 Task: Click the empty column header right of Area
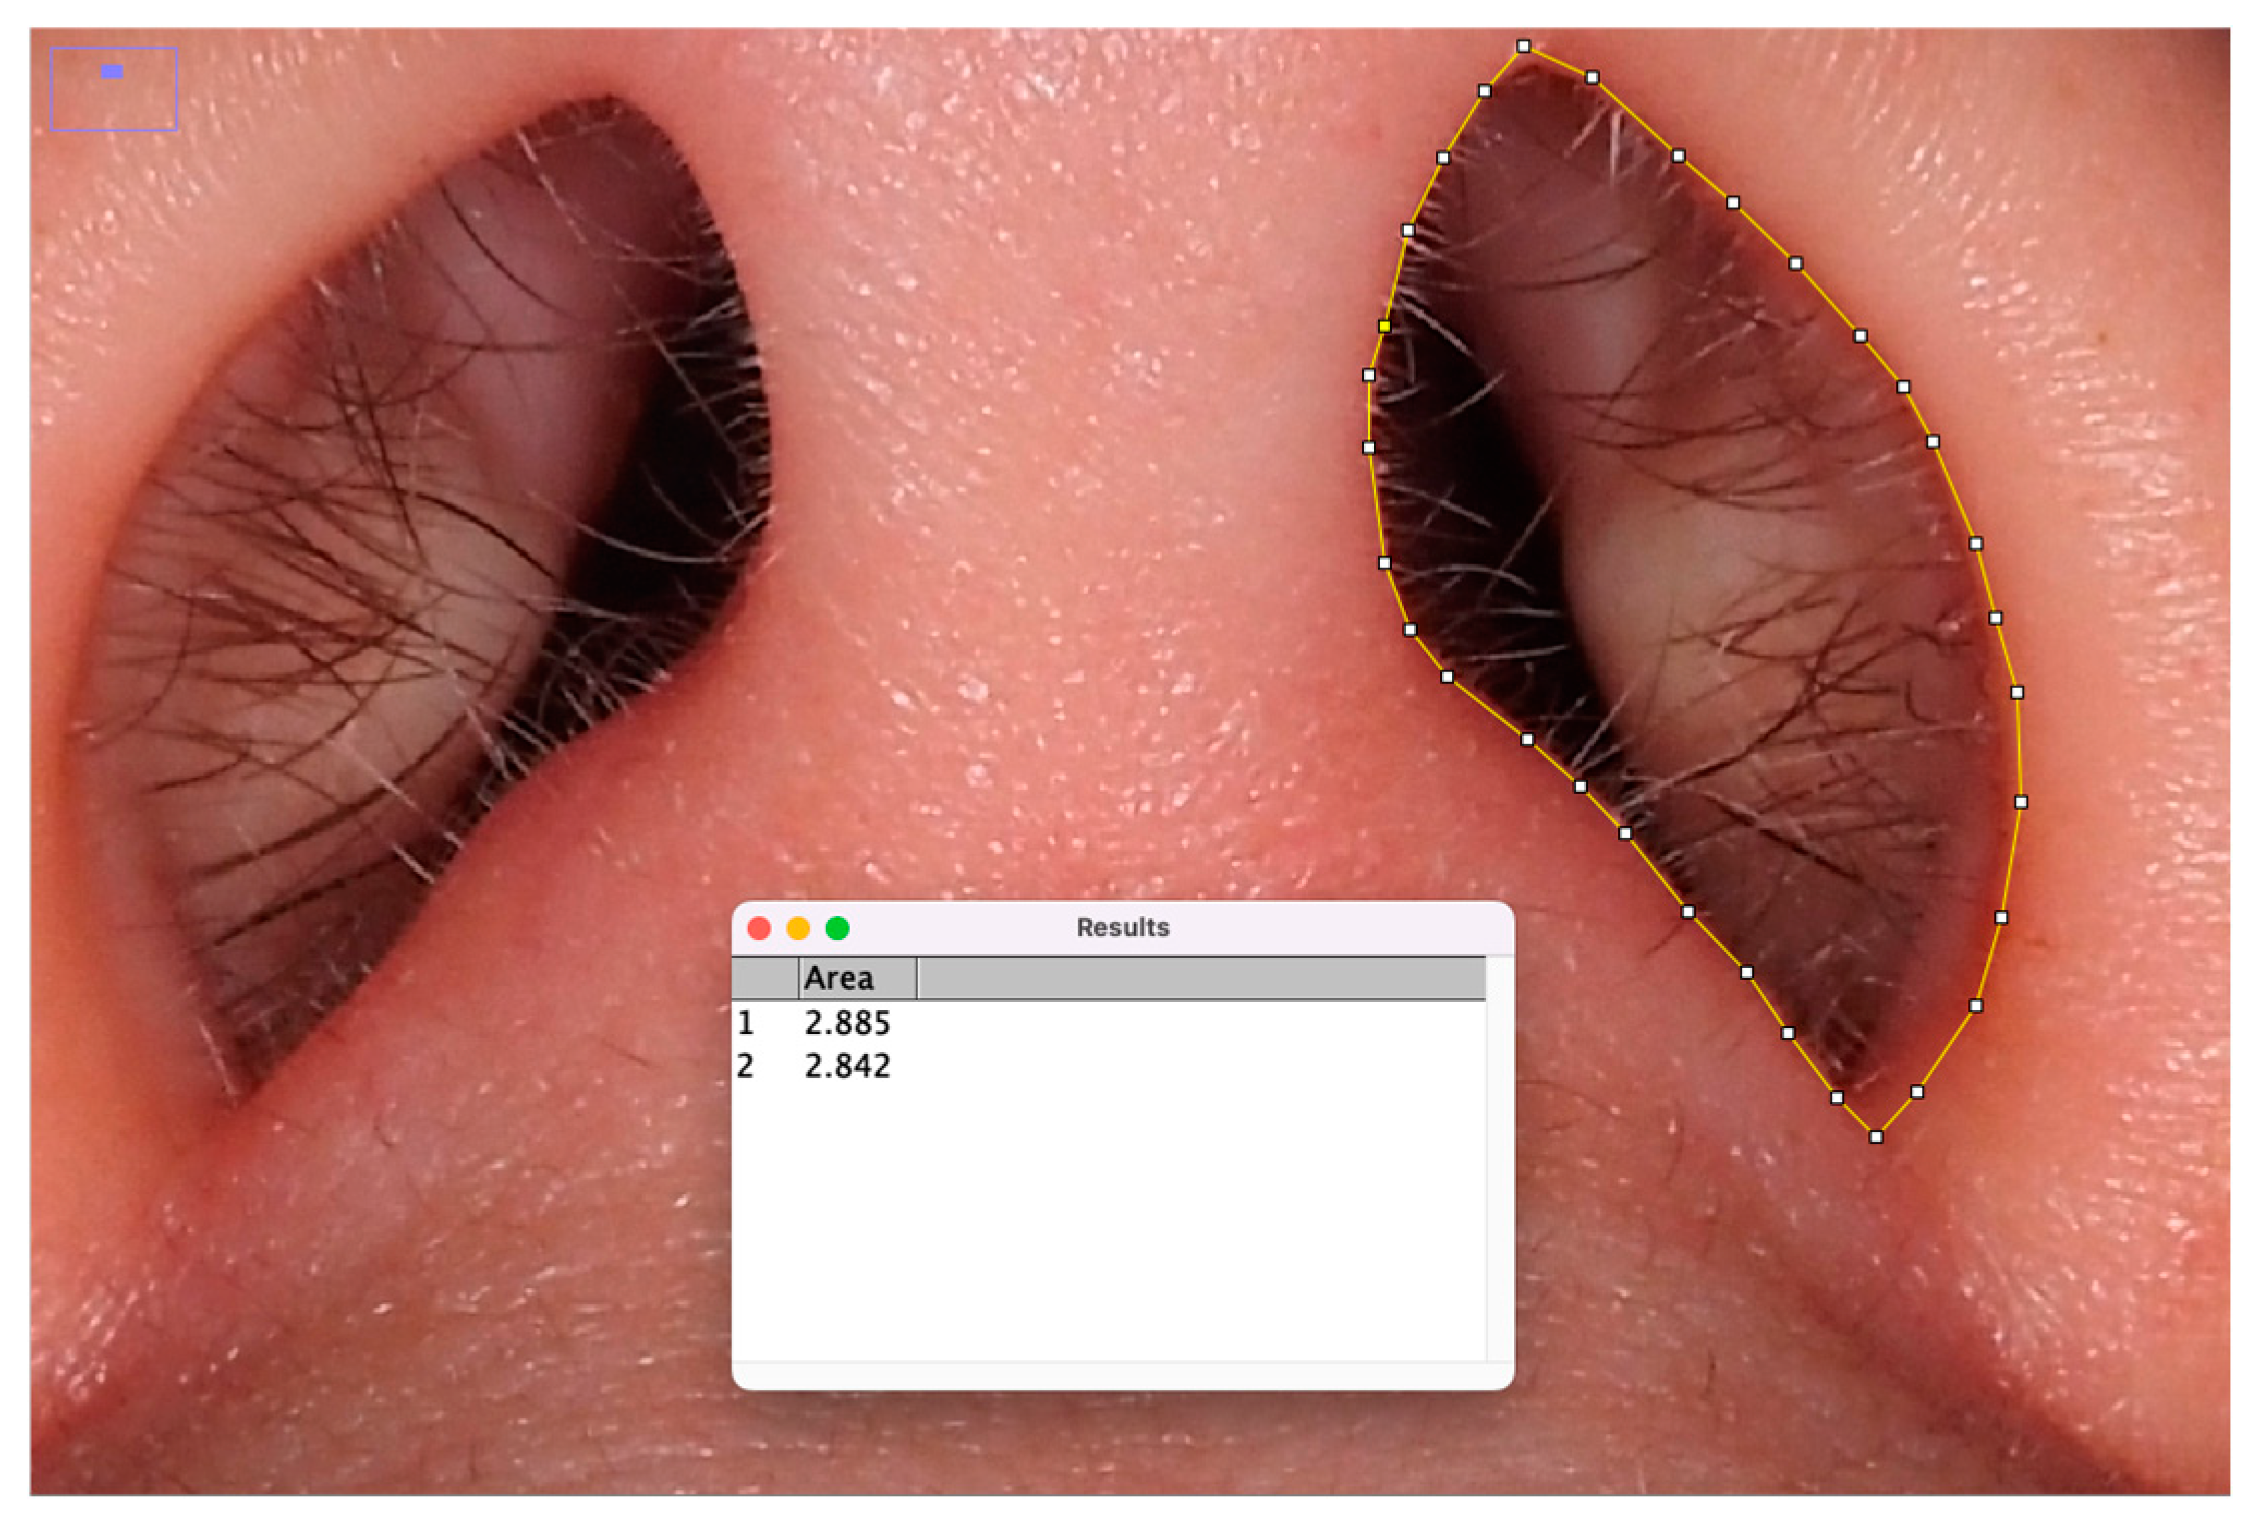(1200, 978)
